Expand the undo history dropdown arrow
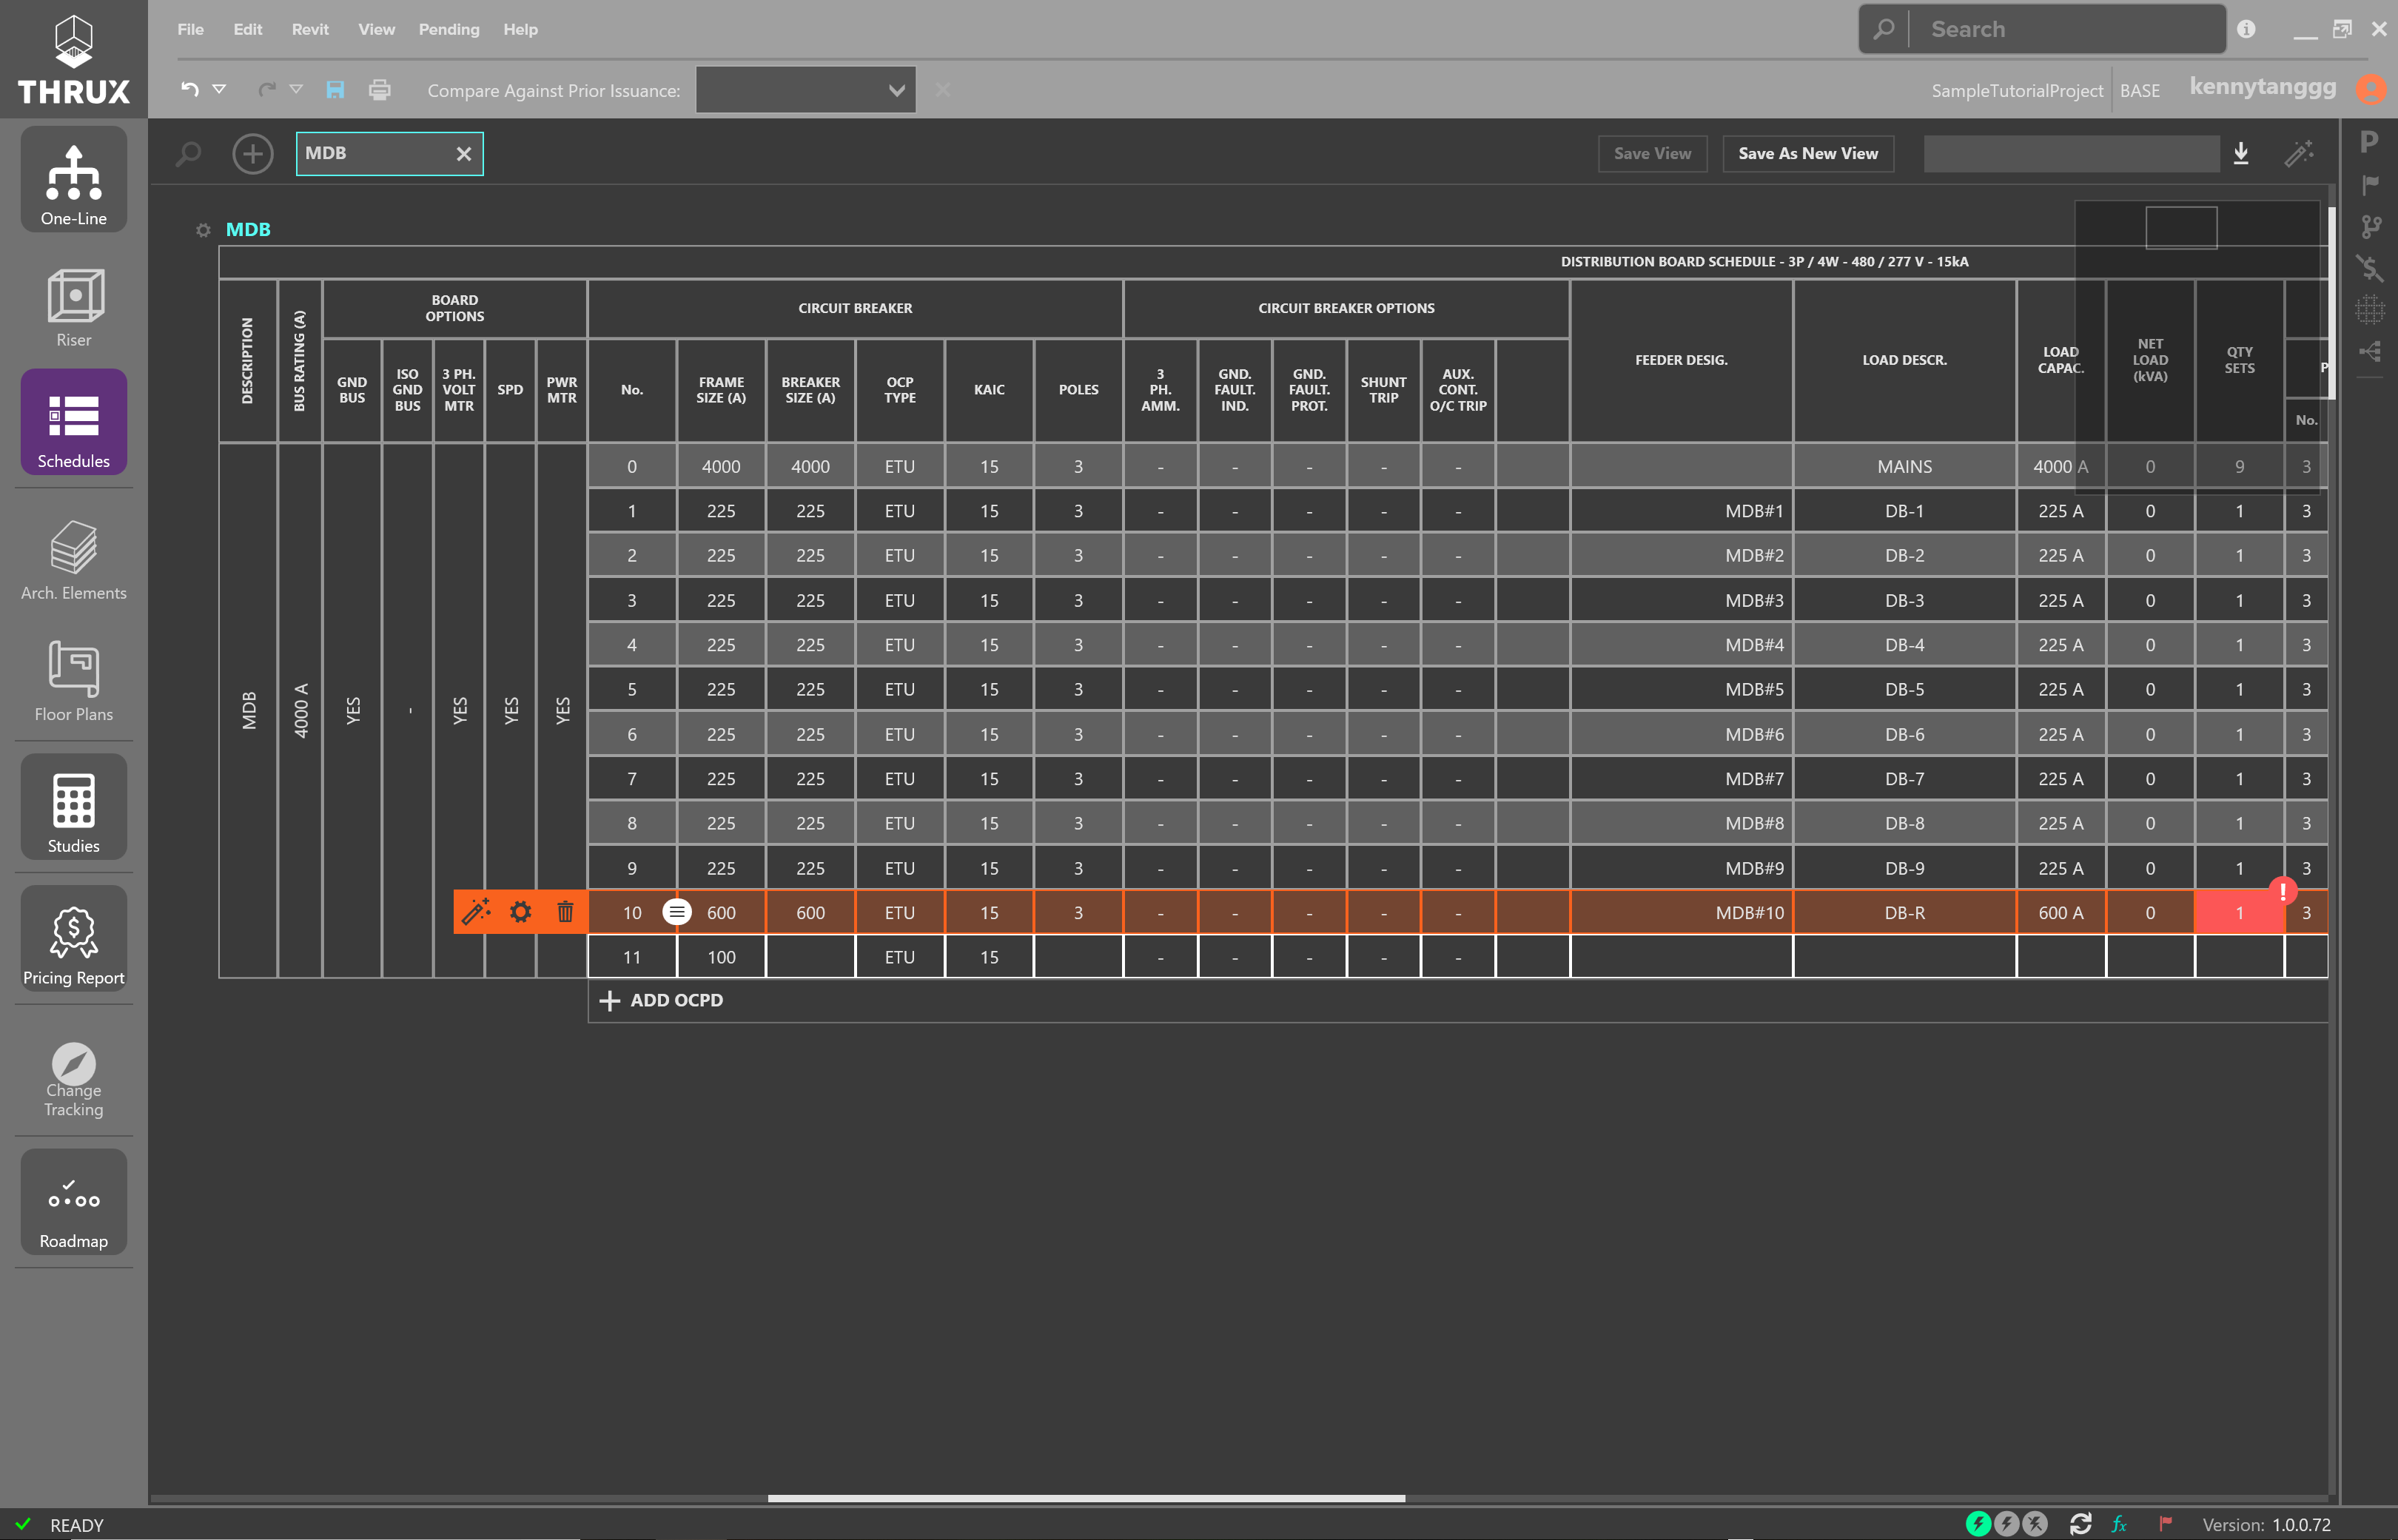Screen dimensions: 2398x1540 (x=219, y=90)
